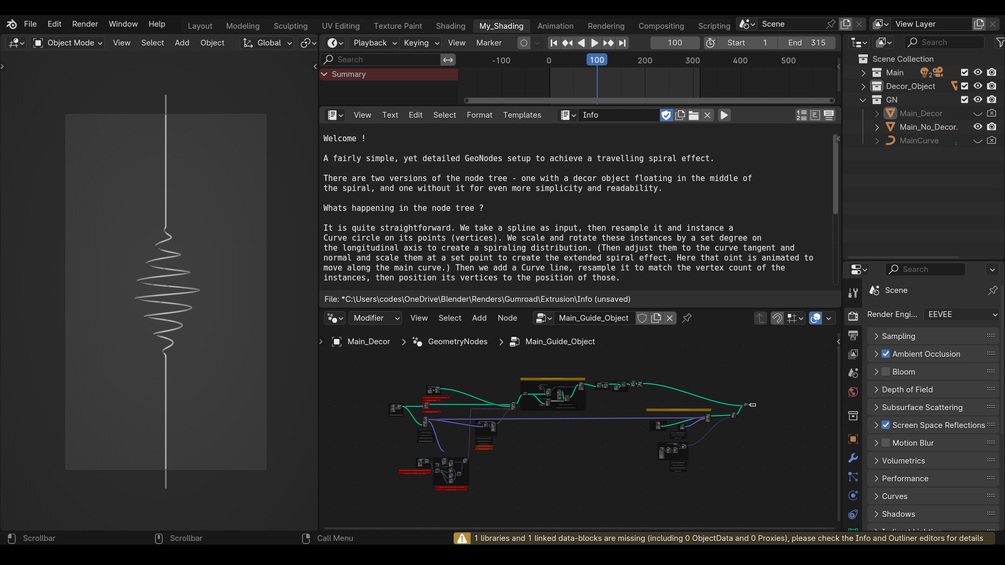The width and height of the screenshot is (1005, 565).
Task: Go to parent node tree arrow
Action: [x=760, y=318]
